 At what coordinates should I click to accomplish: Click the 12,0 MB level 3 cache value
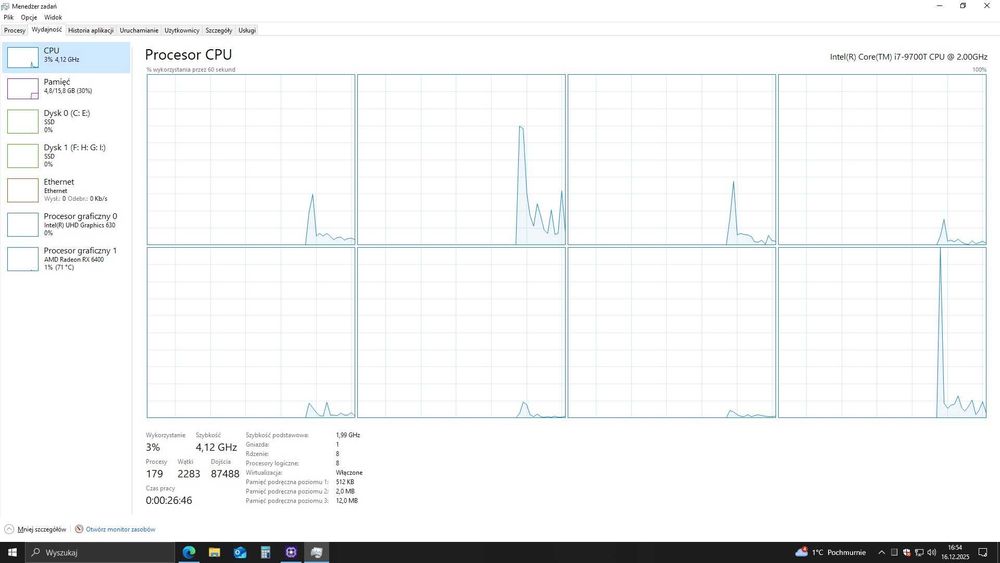tap(346, 501)
